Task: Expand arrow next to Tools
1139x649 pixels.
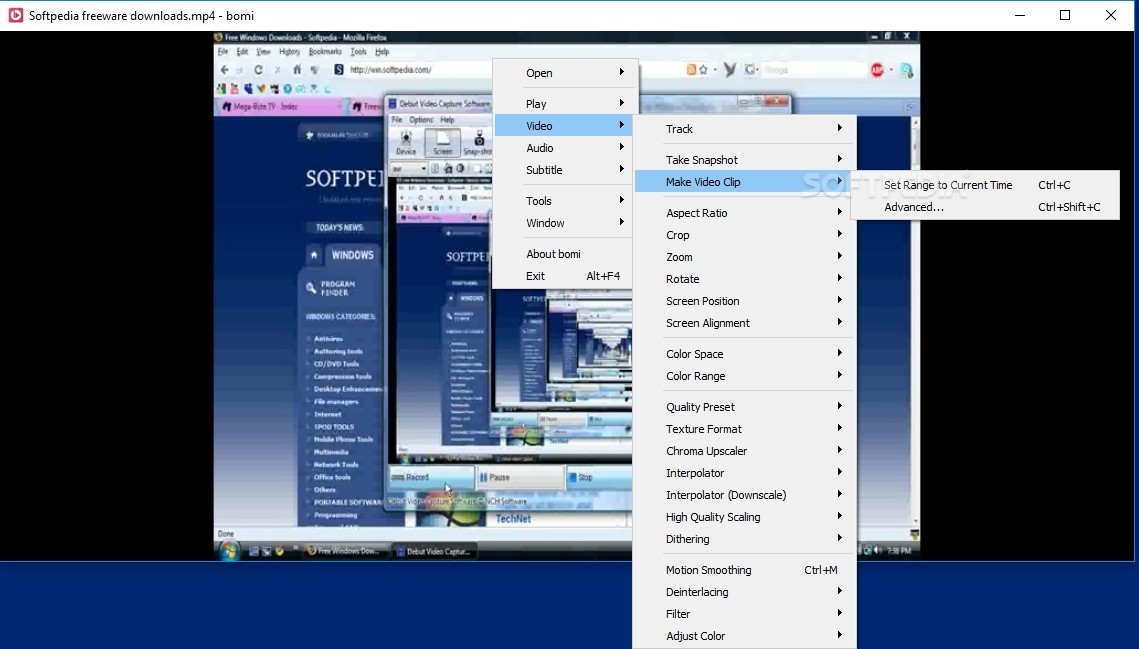Action: point(622,200)
